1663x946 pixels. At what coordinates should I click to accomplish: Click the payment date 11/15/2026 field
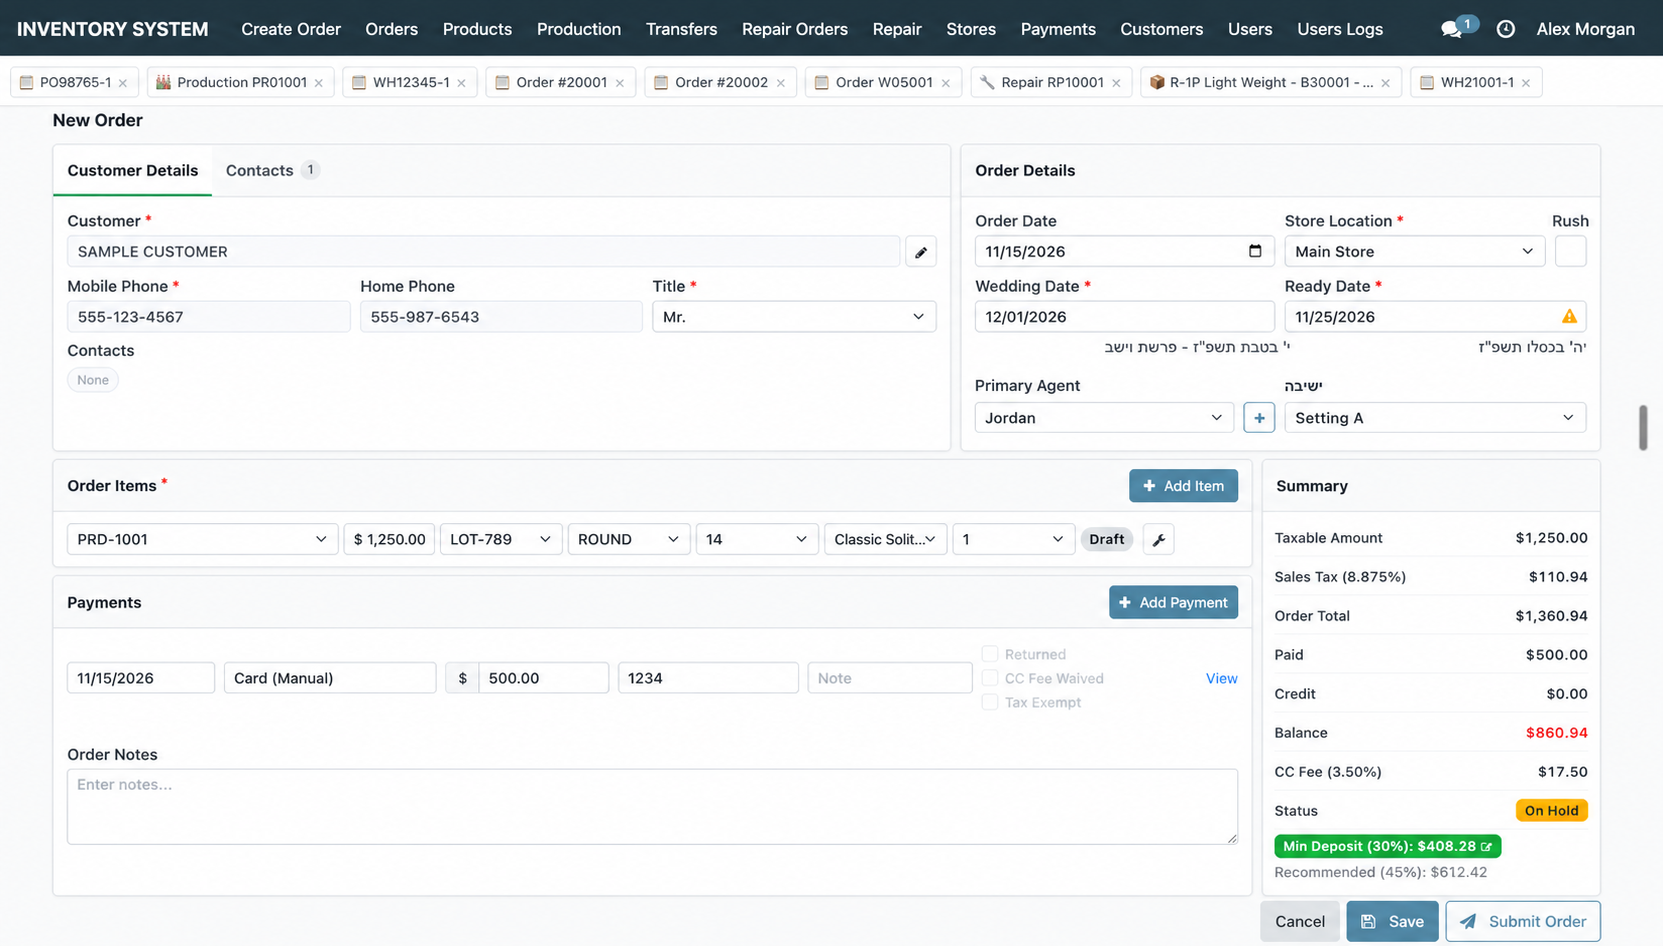click(141, 678)
